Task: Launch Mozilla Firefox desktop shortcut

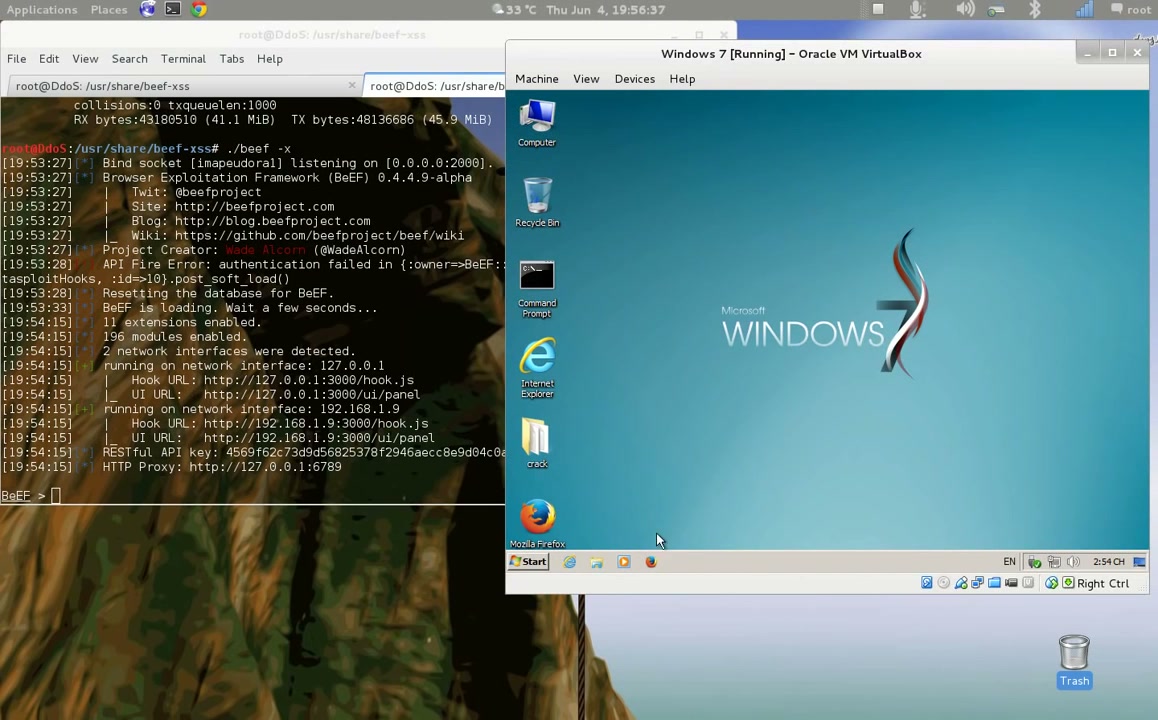Action: point(537,523)
